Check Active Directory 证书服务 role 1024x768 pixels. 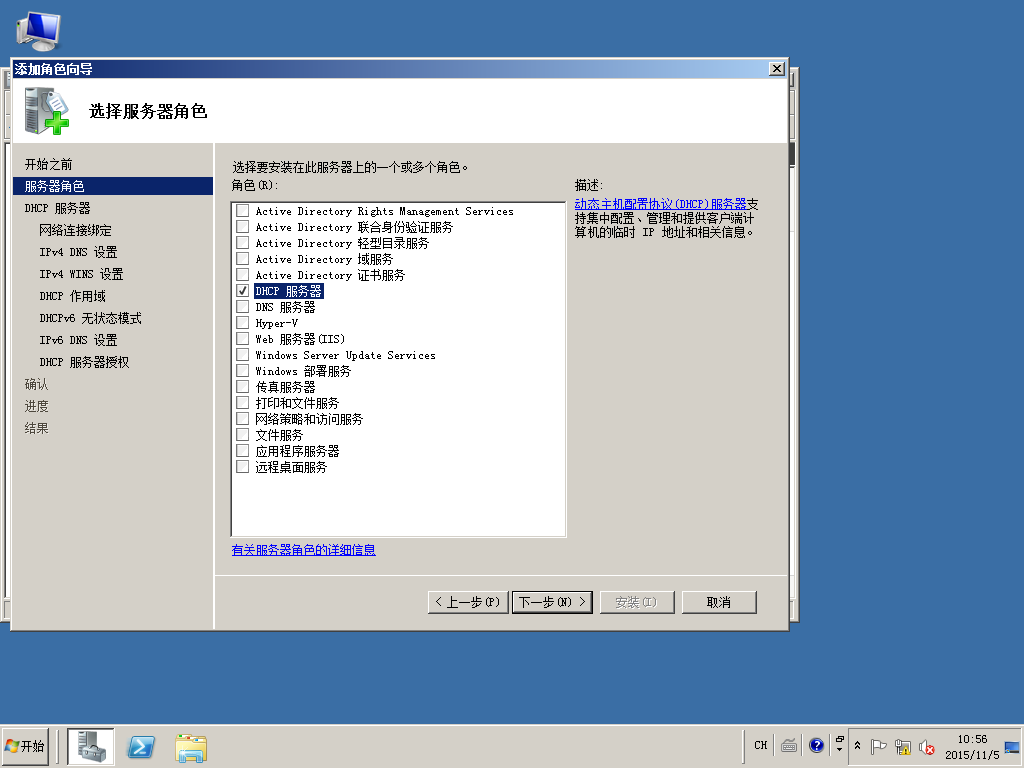[242, 275]
